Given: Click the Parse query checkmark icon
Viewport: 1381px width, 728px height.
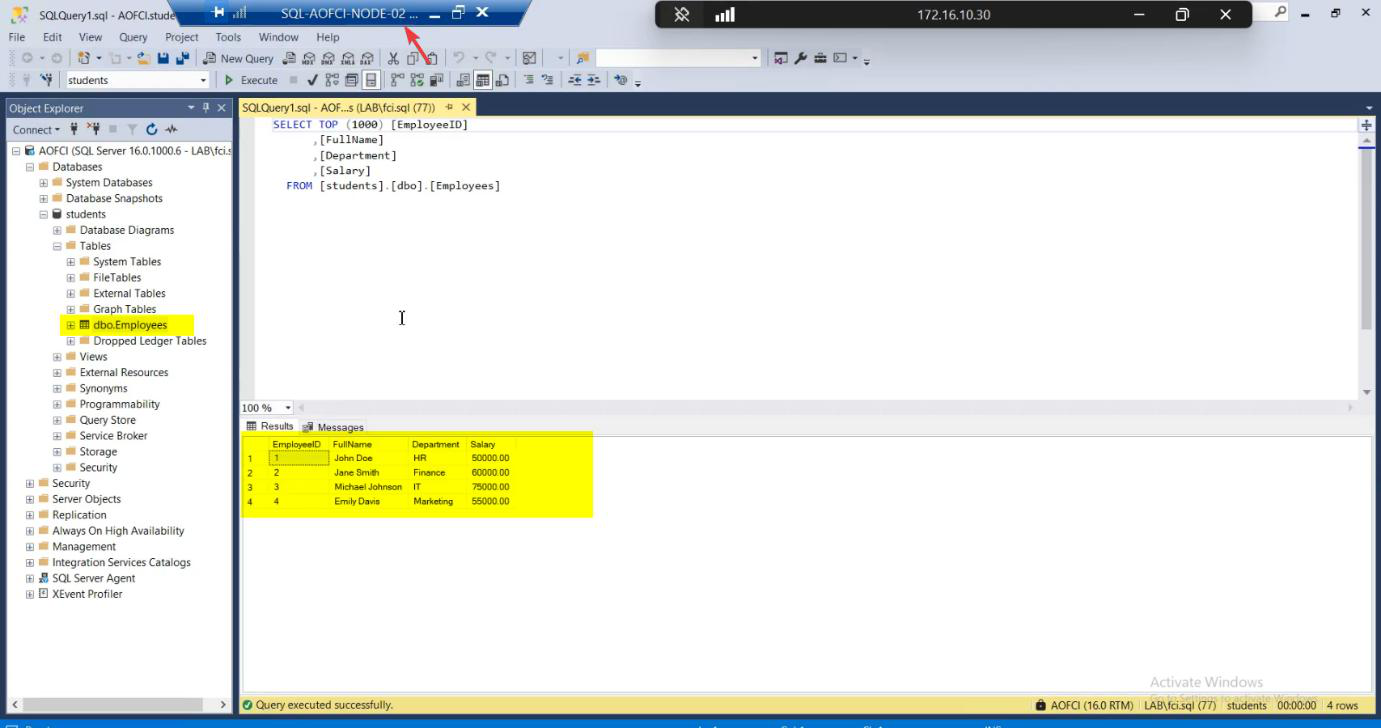Looking at the screenshot, I should click(x=313, y=80).
